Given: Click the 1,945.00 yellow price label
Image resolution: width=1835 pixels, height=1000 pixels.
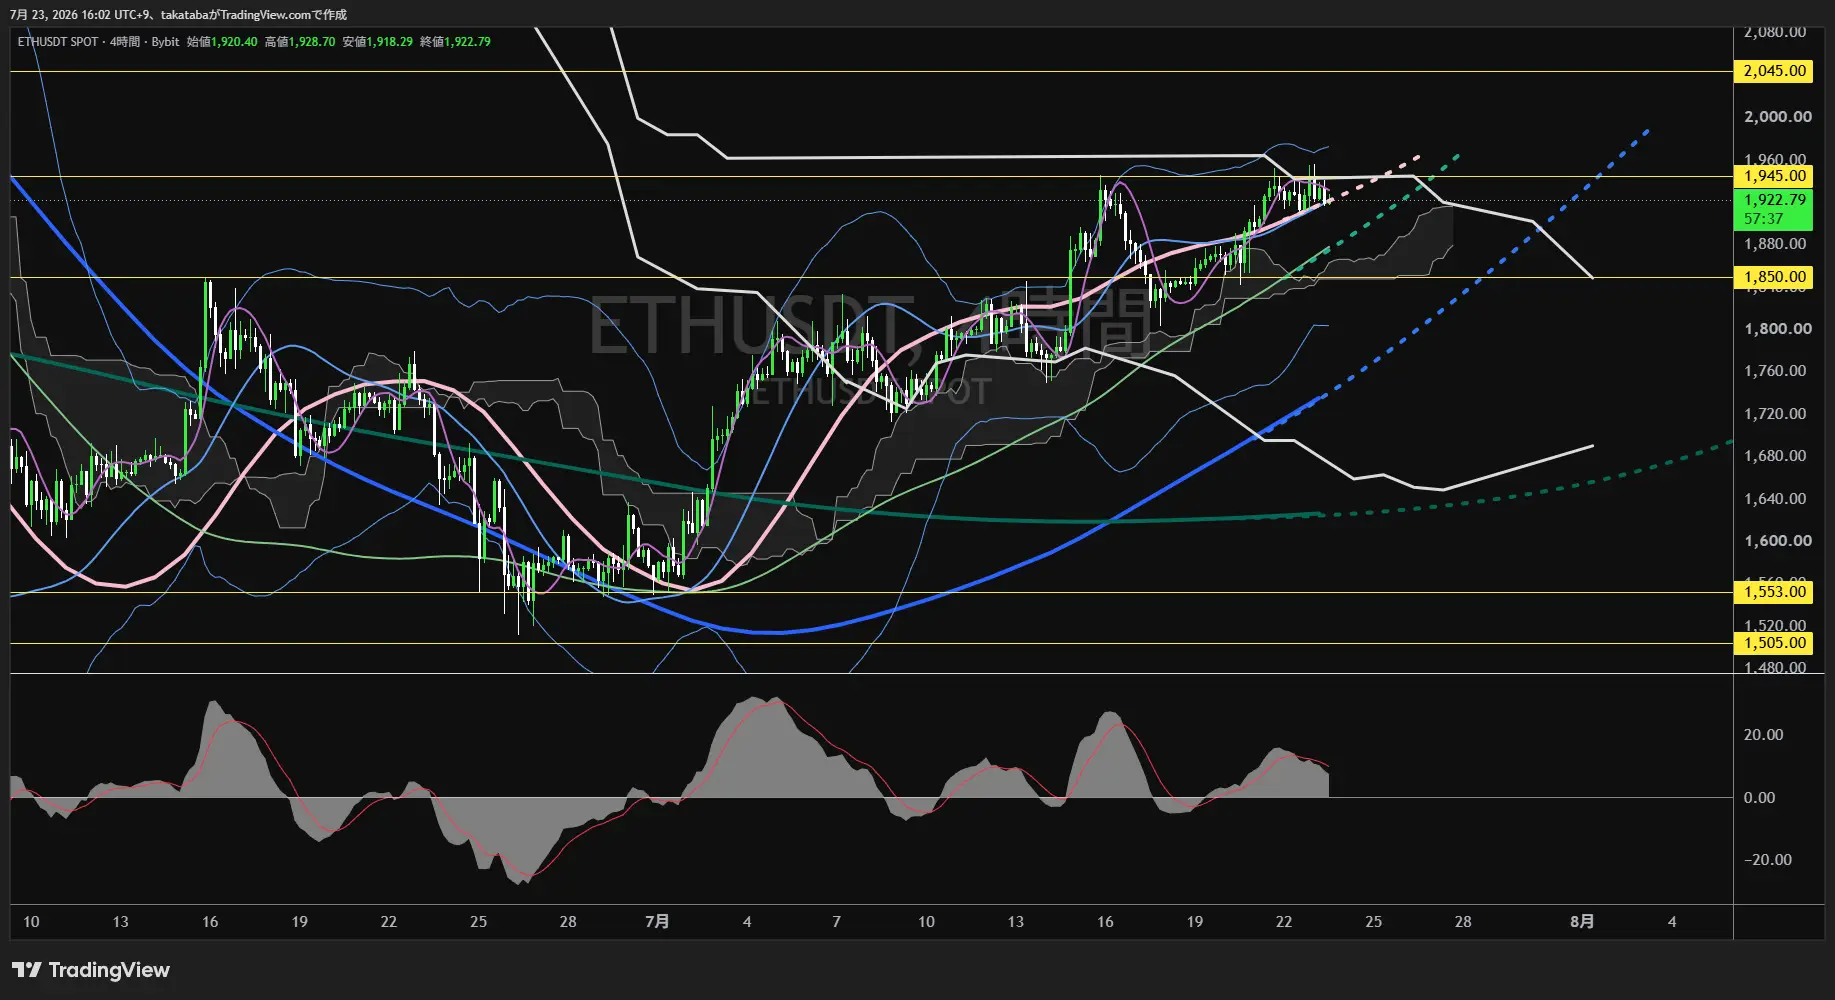Looking at the screenshot, I should click(1773, 176).
